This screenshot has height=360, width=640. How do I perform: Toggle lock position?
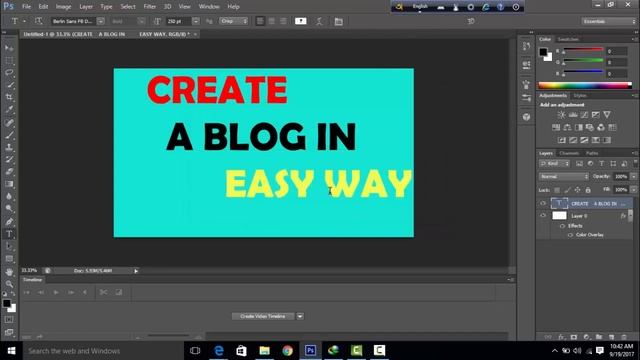(578, 190)
